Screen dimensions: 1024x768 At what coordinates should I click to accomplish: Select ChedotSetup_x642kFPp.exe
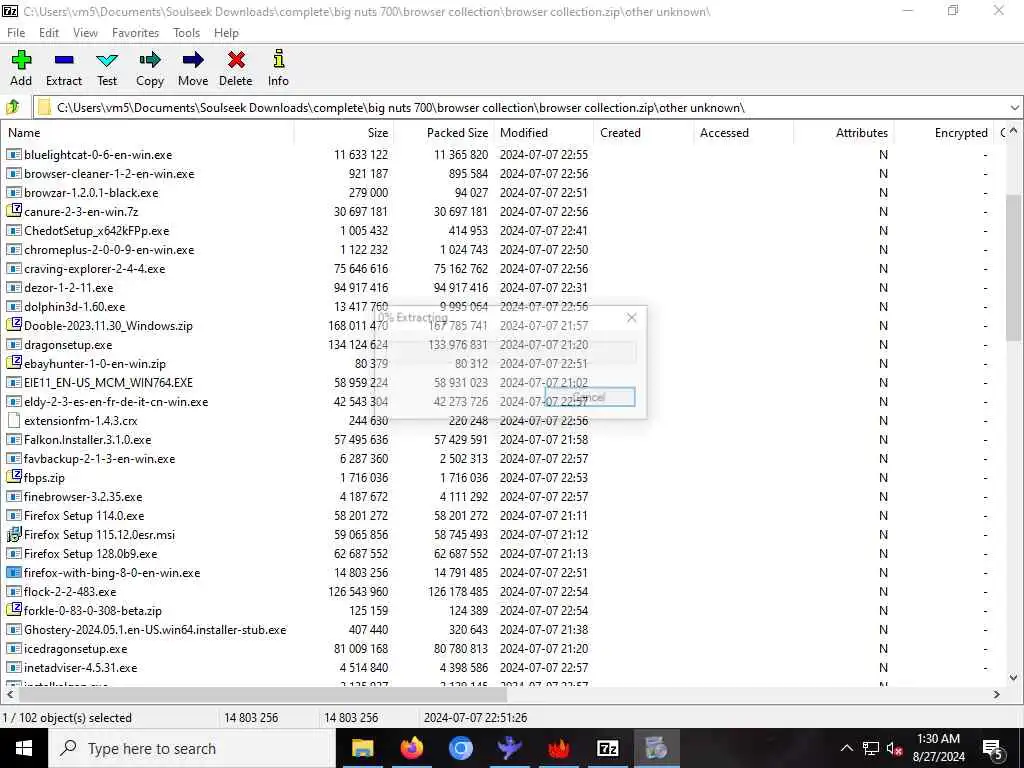pos(97,231)
